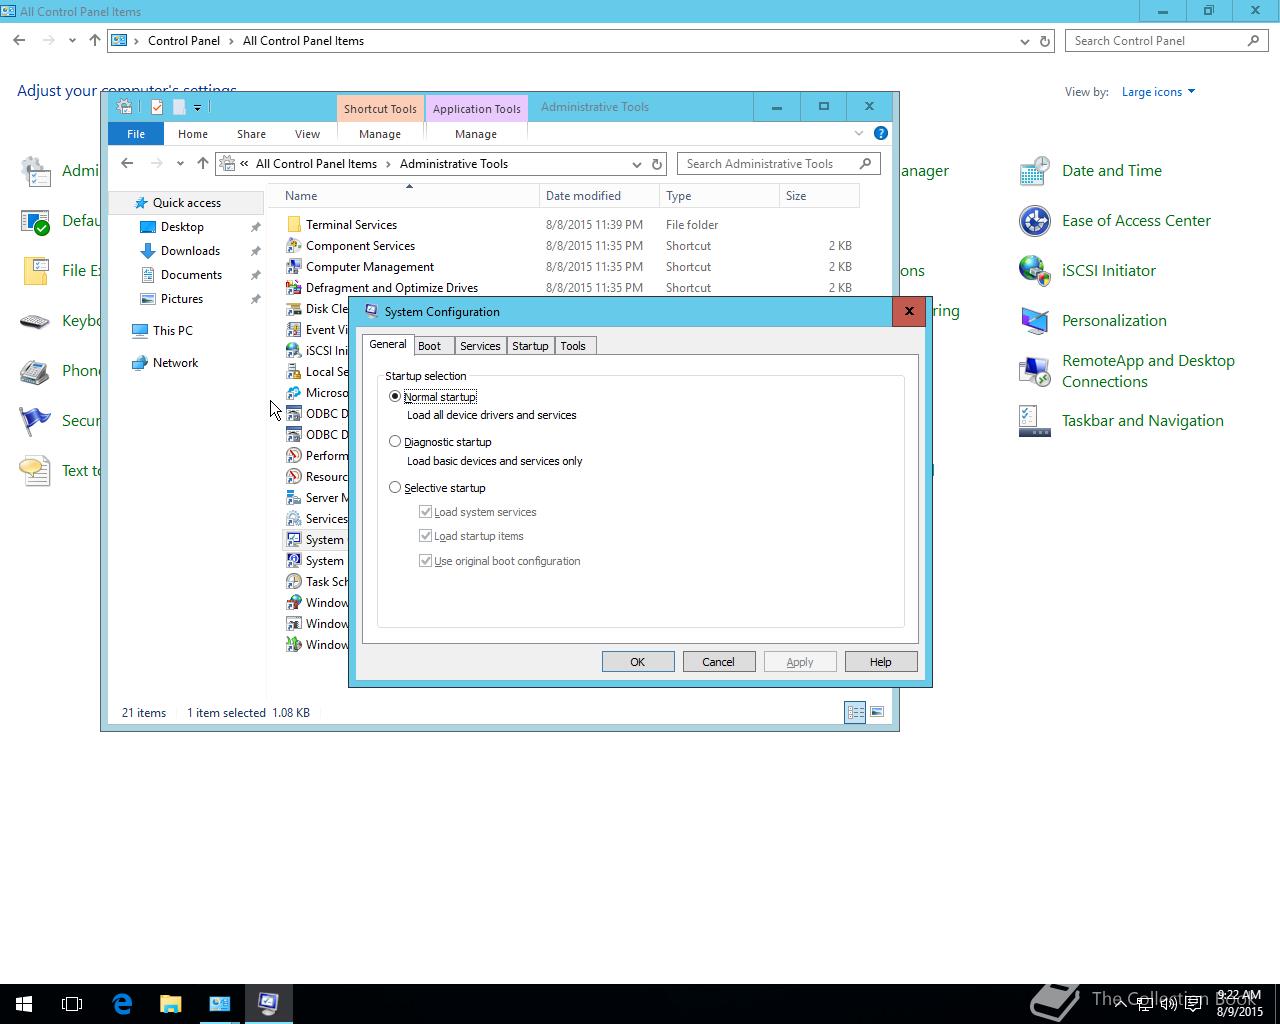Open the View ribbon tab in Explorer

tap(307, 134)
